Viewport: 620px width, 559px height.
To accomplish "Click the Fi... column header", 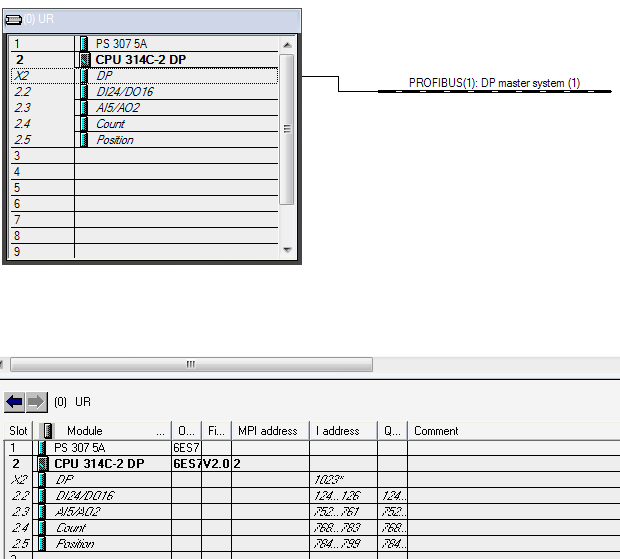I will pos(216,431).
